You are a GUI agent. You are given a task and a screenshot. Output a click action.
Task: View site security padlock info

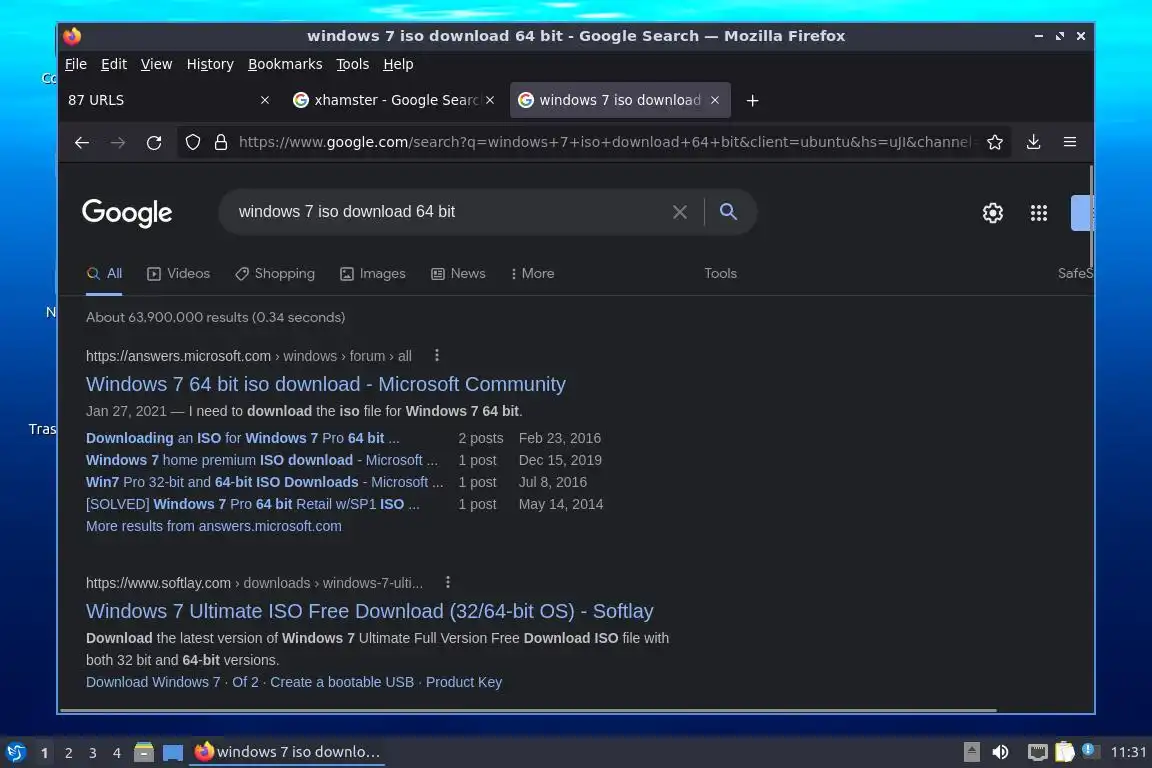(x=220, y=142)
